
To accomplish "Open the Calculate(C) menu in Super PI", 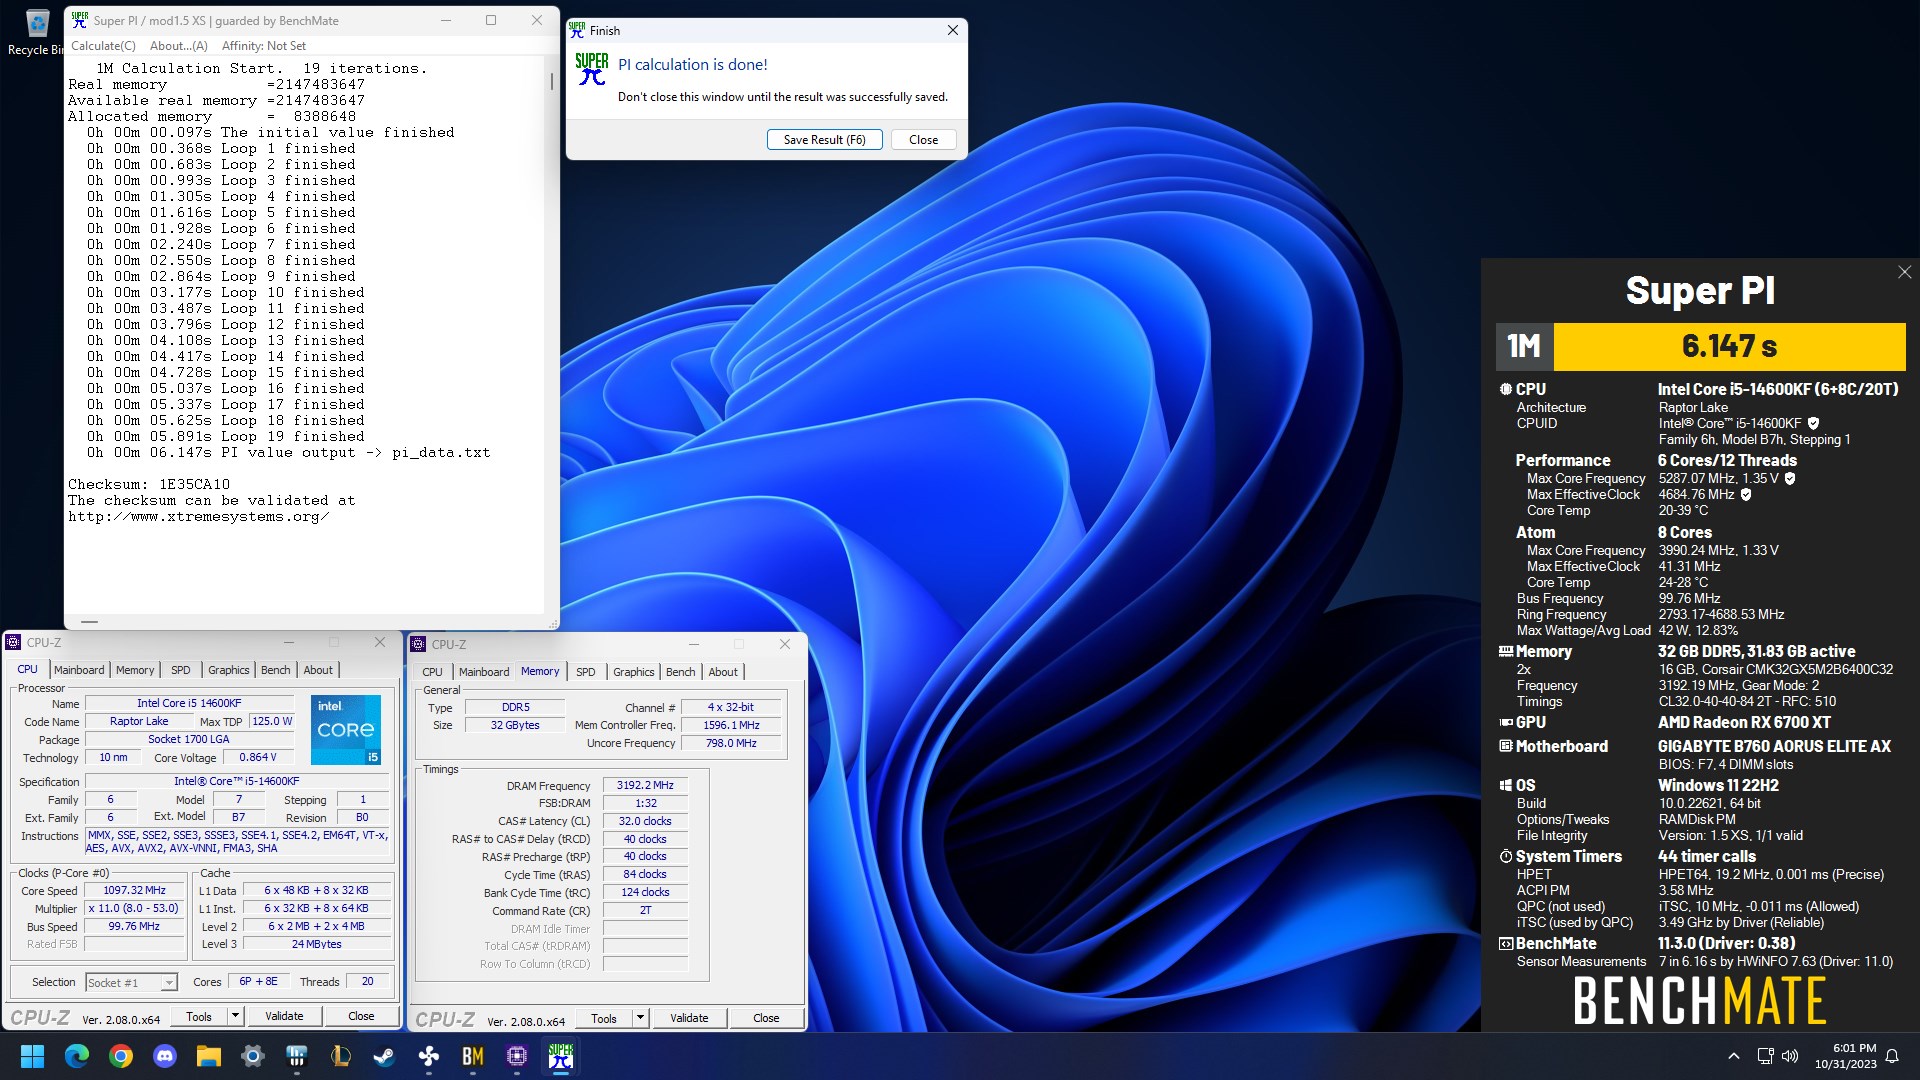I will (x=103, y=46).
